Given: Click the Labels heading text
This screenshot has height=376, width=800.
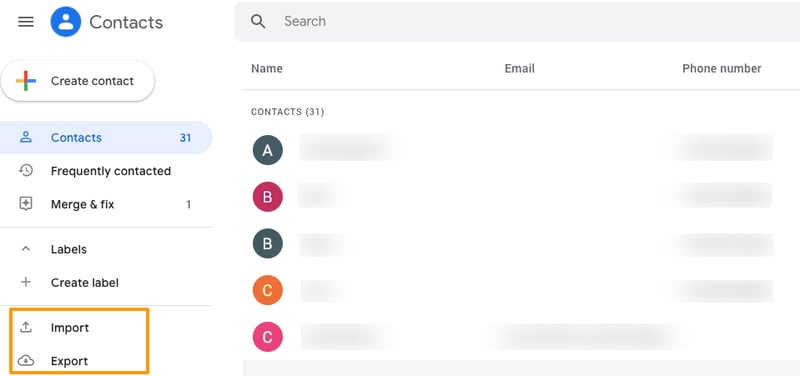Looking at the screenshot, I should click(69, 249).
